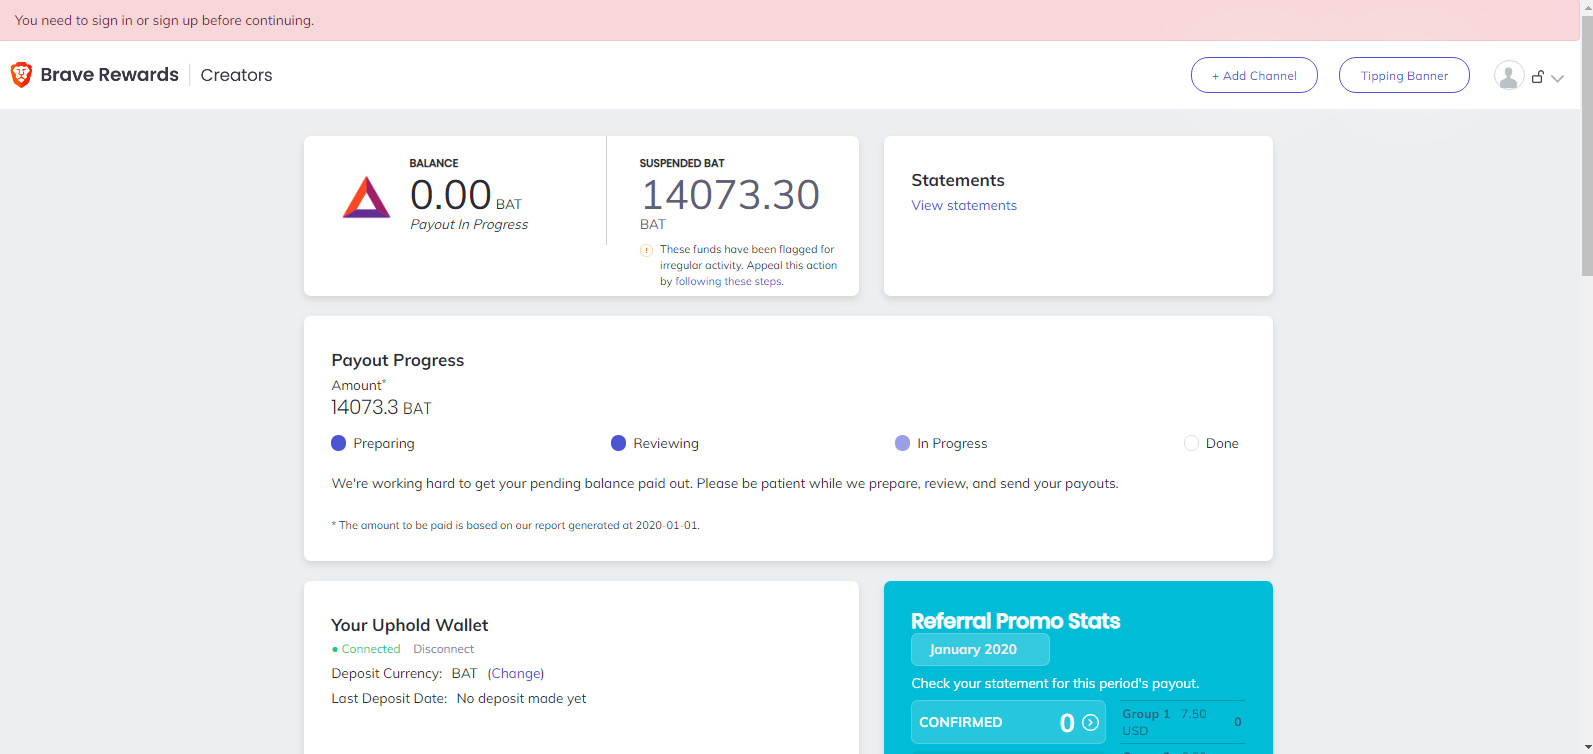
Task: Click the Reviewing progress step dot
Action: (x=618, y=443)
